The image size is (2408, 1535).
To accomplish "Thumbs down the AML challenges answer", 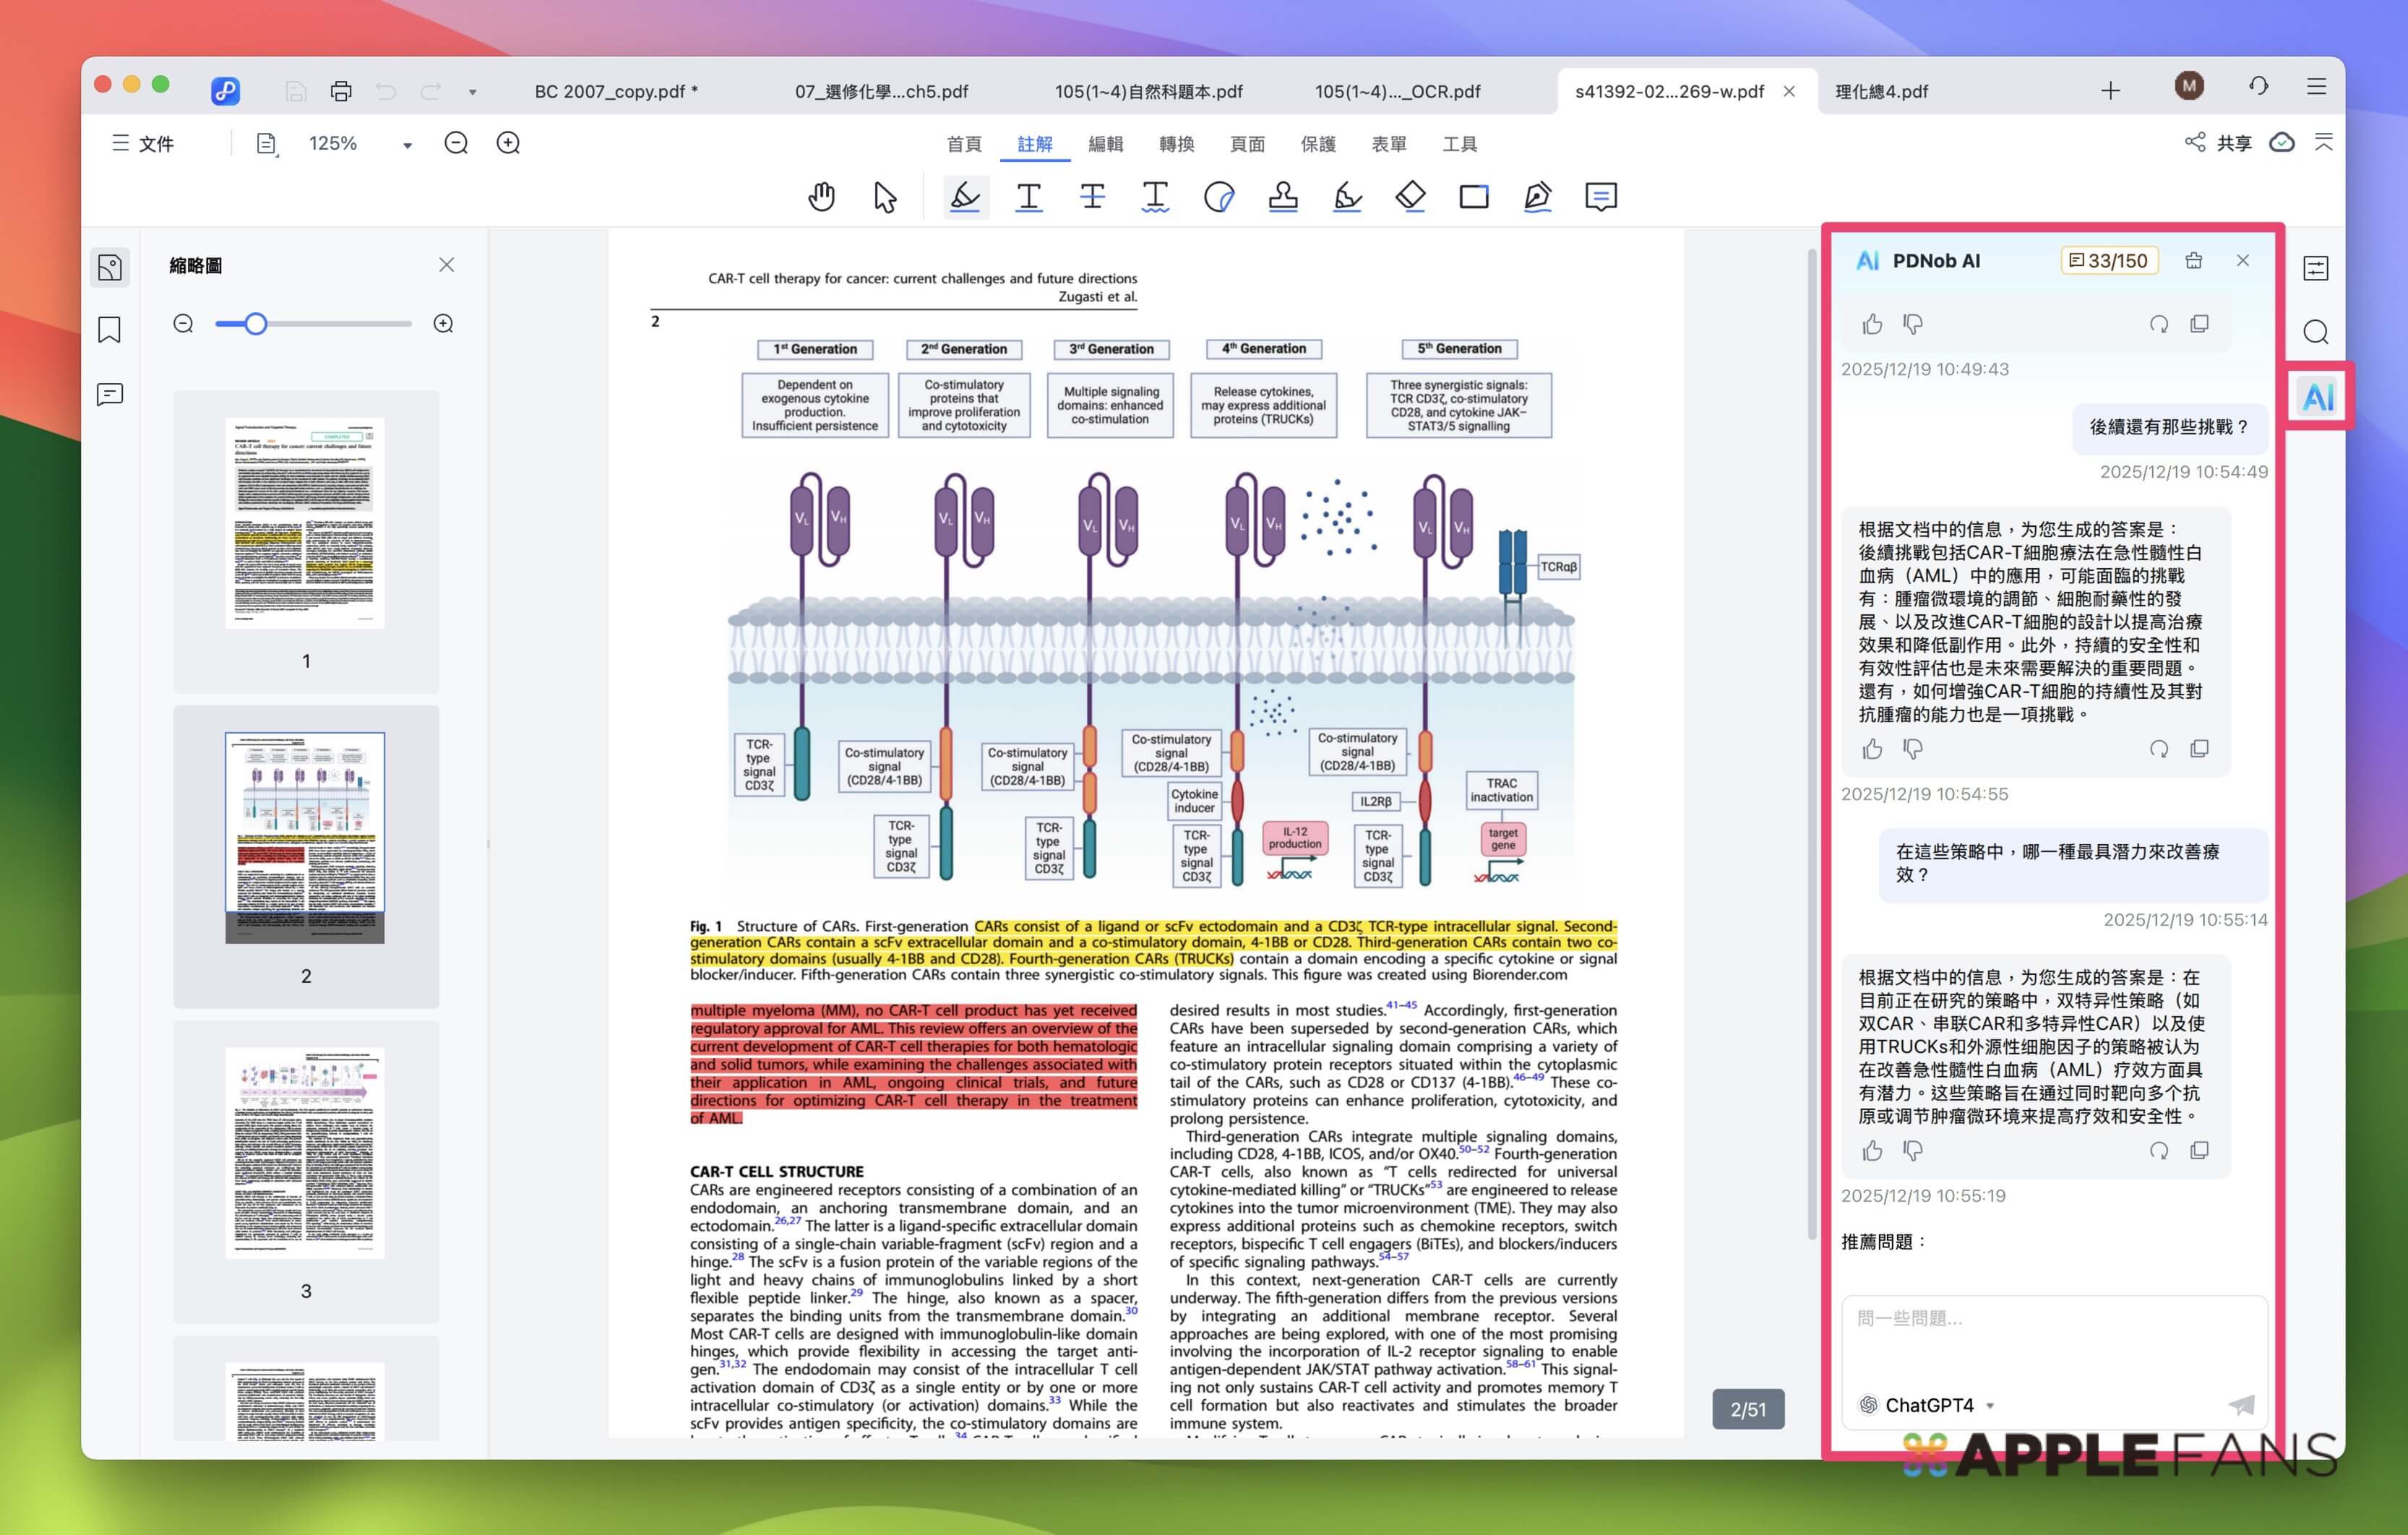I will coord(1913,749).
